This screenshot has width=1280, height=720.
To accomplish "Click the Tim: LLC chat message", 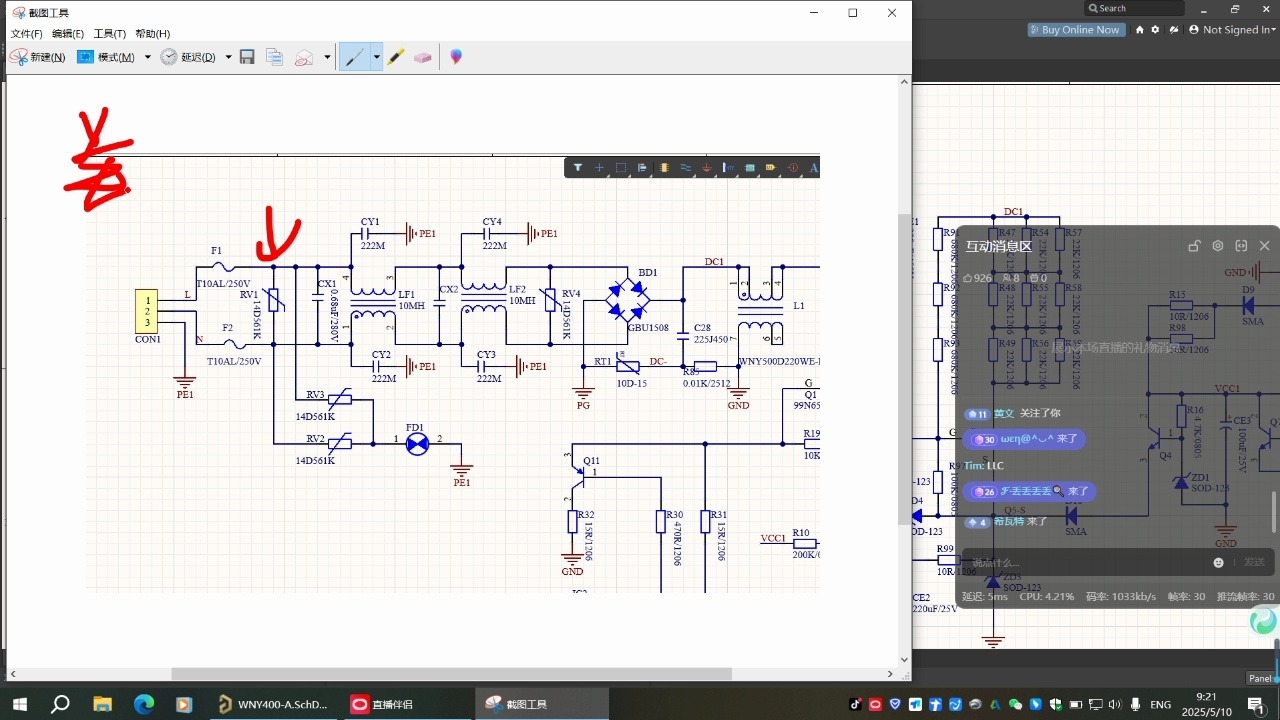I will point(983,466).
